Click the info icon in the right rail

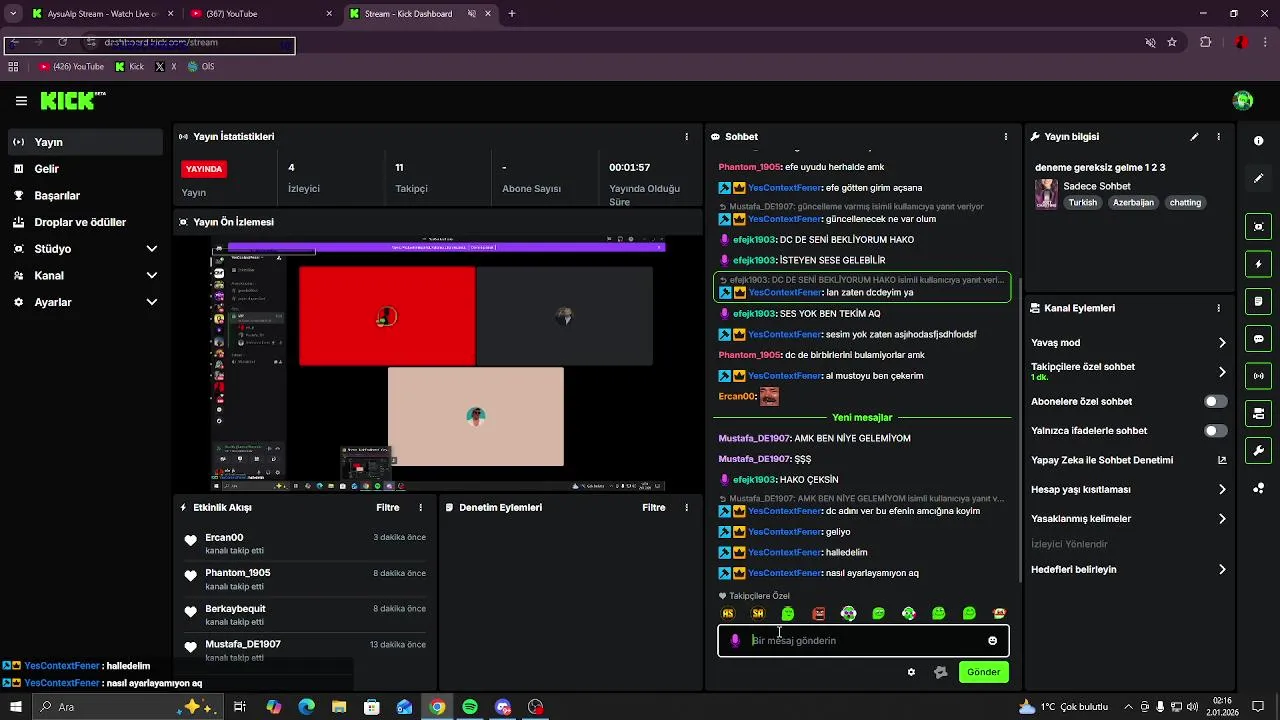[x=1258, y=141]
